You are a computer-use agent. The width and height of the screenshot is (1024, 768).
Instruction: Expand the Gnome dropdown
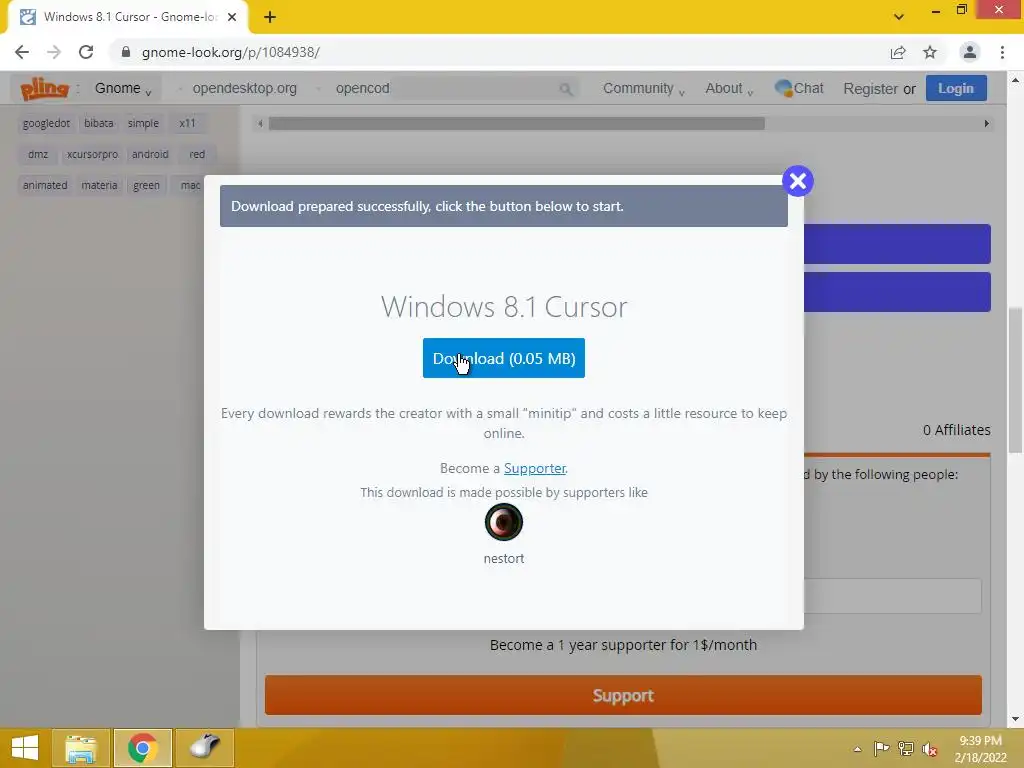(123, 88)
